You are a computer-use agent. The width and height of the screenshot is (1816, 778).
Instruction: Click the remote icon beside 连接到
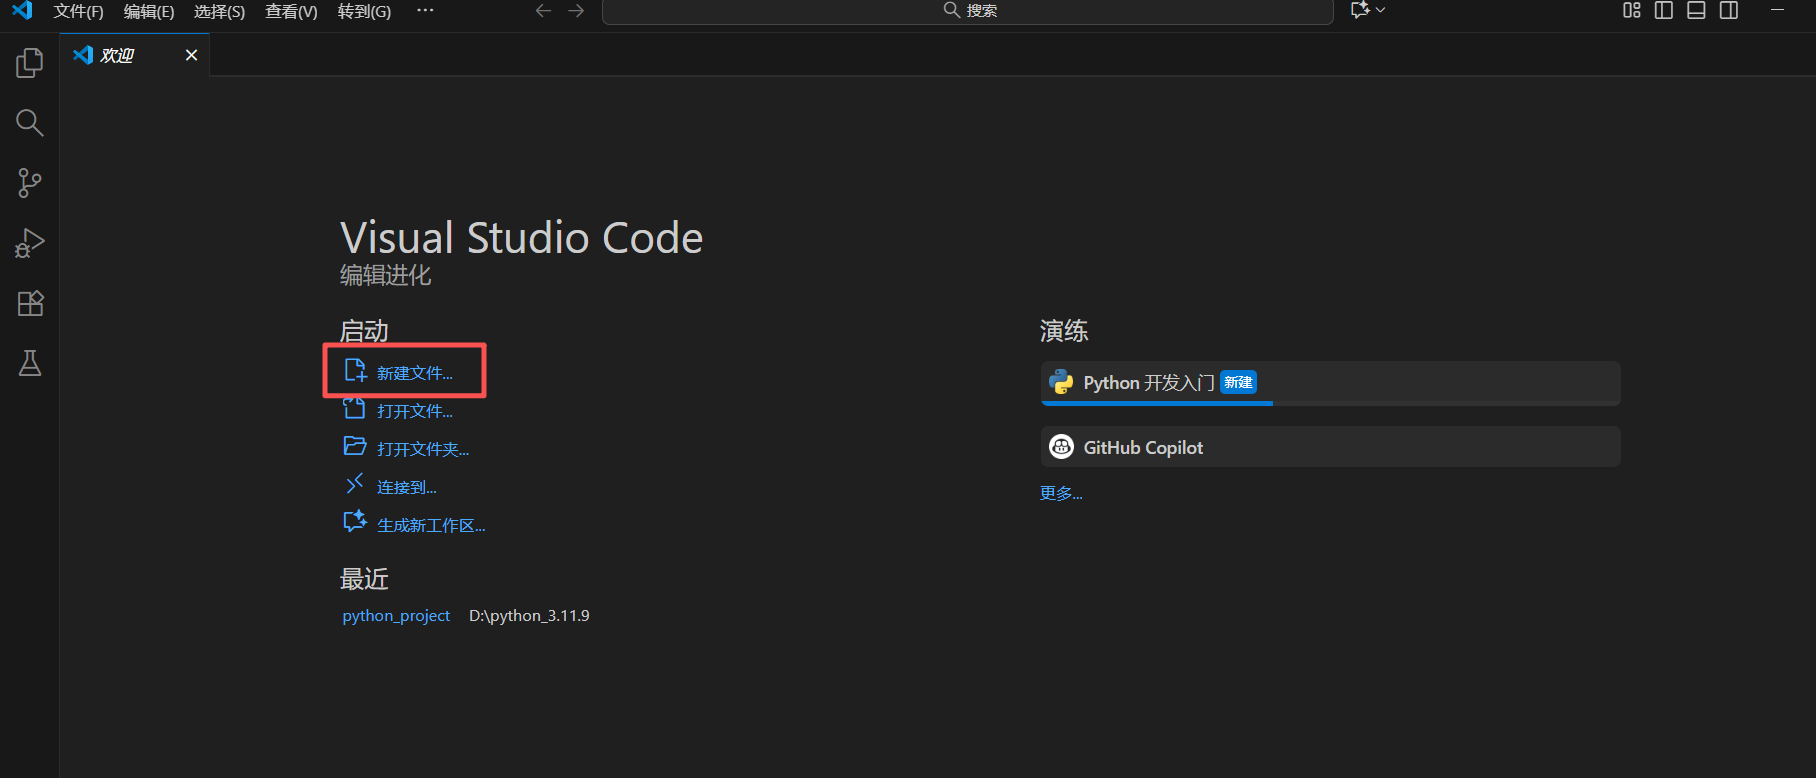tap(354, 484)
